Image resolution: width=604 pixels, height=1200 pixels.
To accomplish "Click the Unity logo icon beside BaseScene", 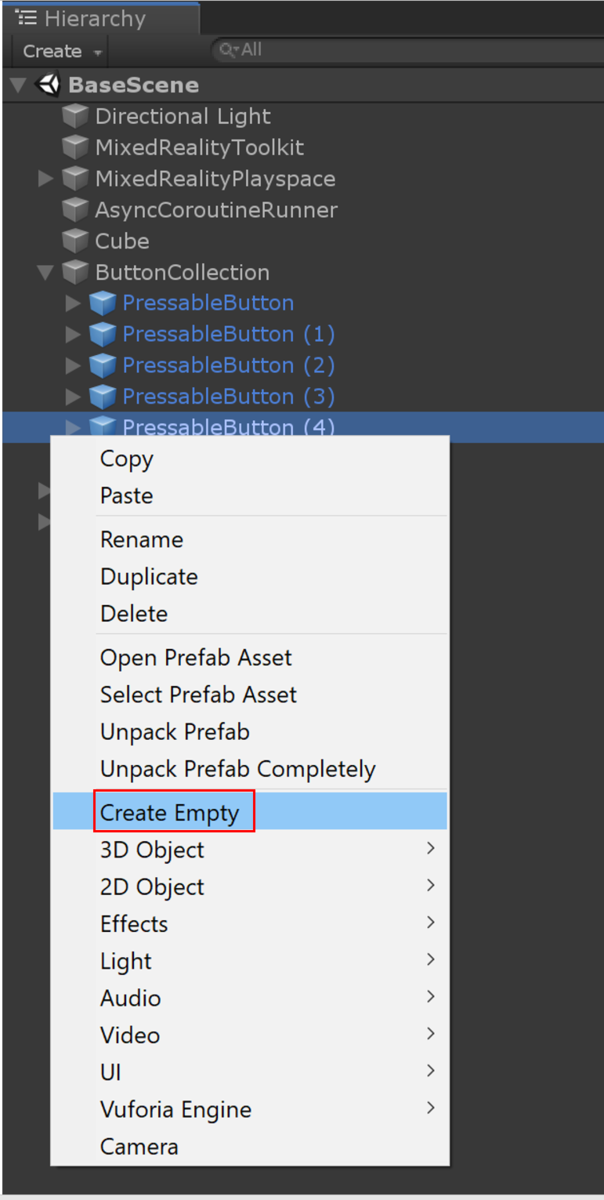I will (x=48, y=85).
